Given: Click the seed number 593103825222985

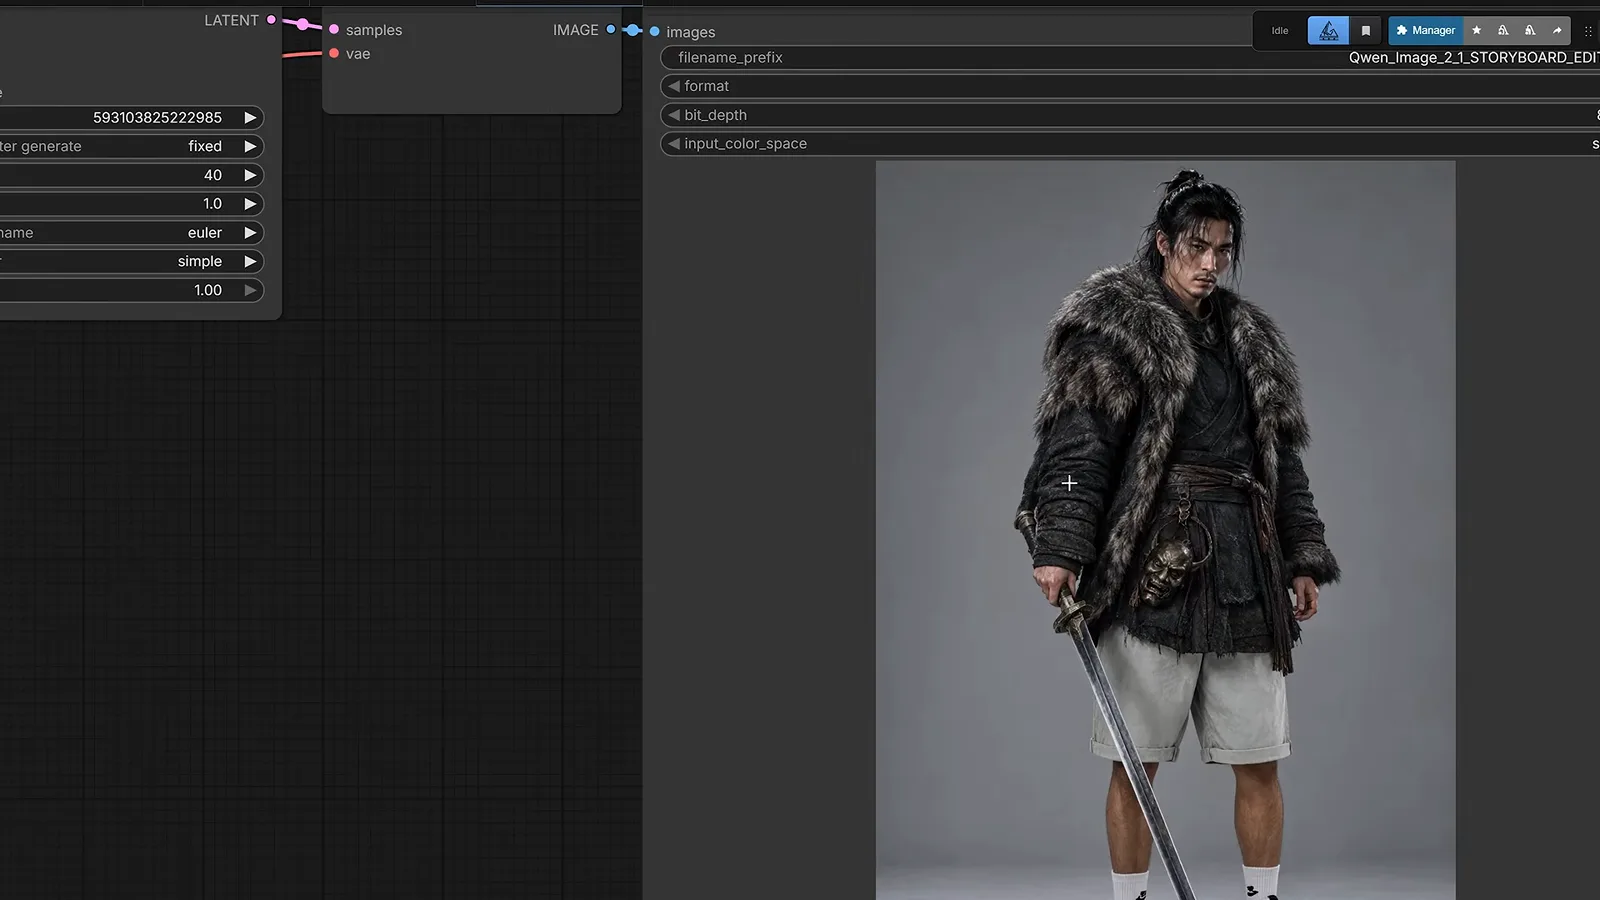Looking at the screenshot, I should point(157,117).
